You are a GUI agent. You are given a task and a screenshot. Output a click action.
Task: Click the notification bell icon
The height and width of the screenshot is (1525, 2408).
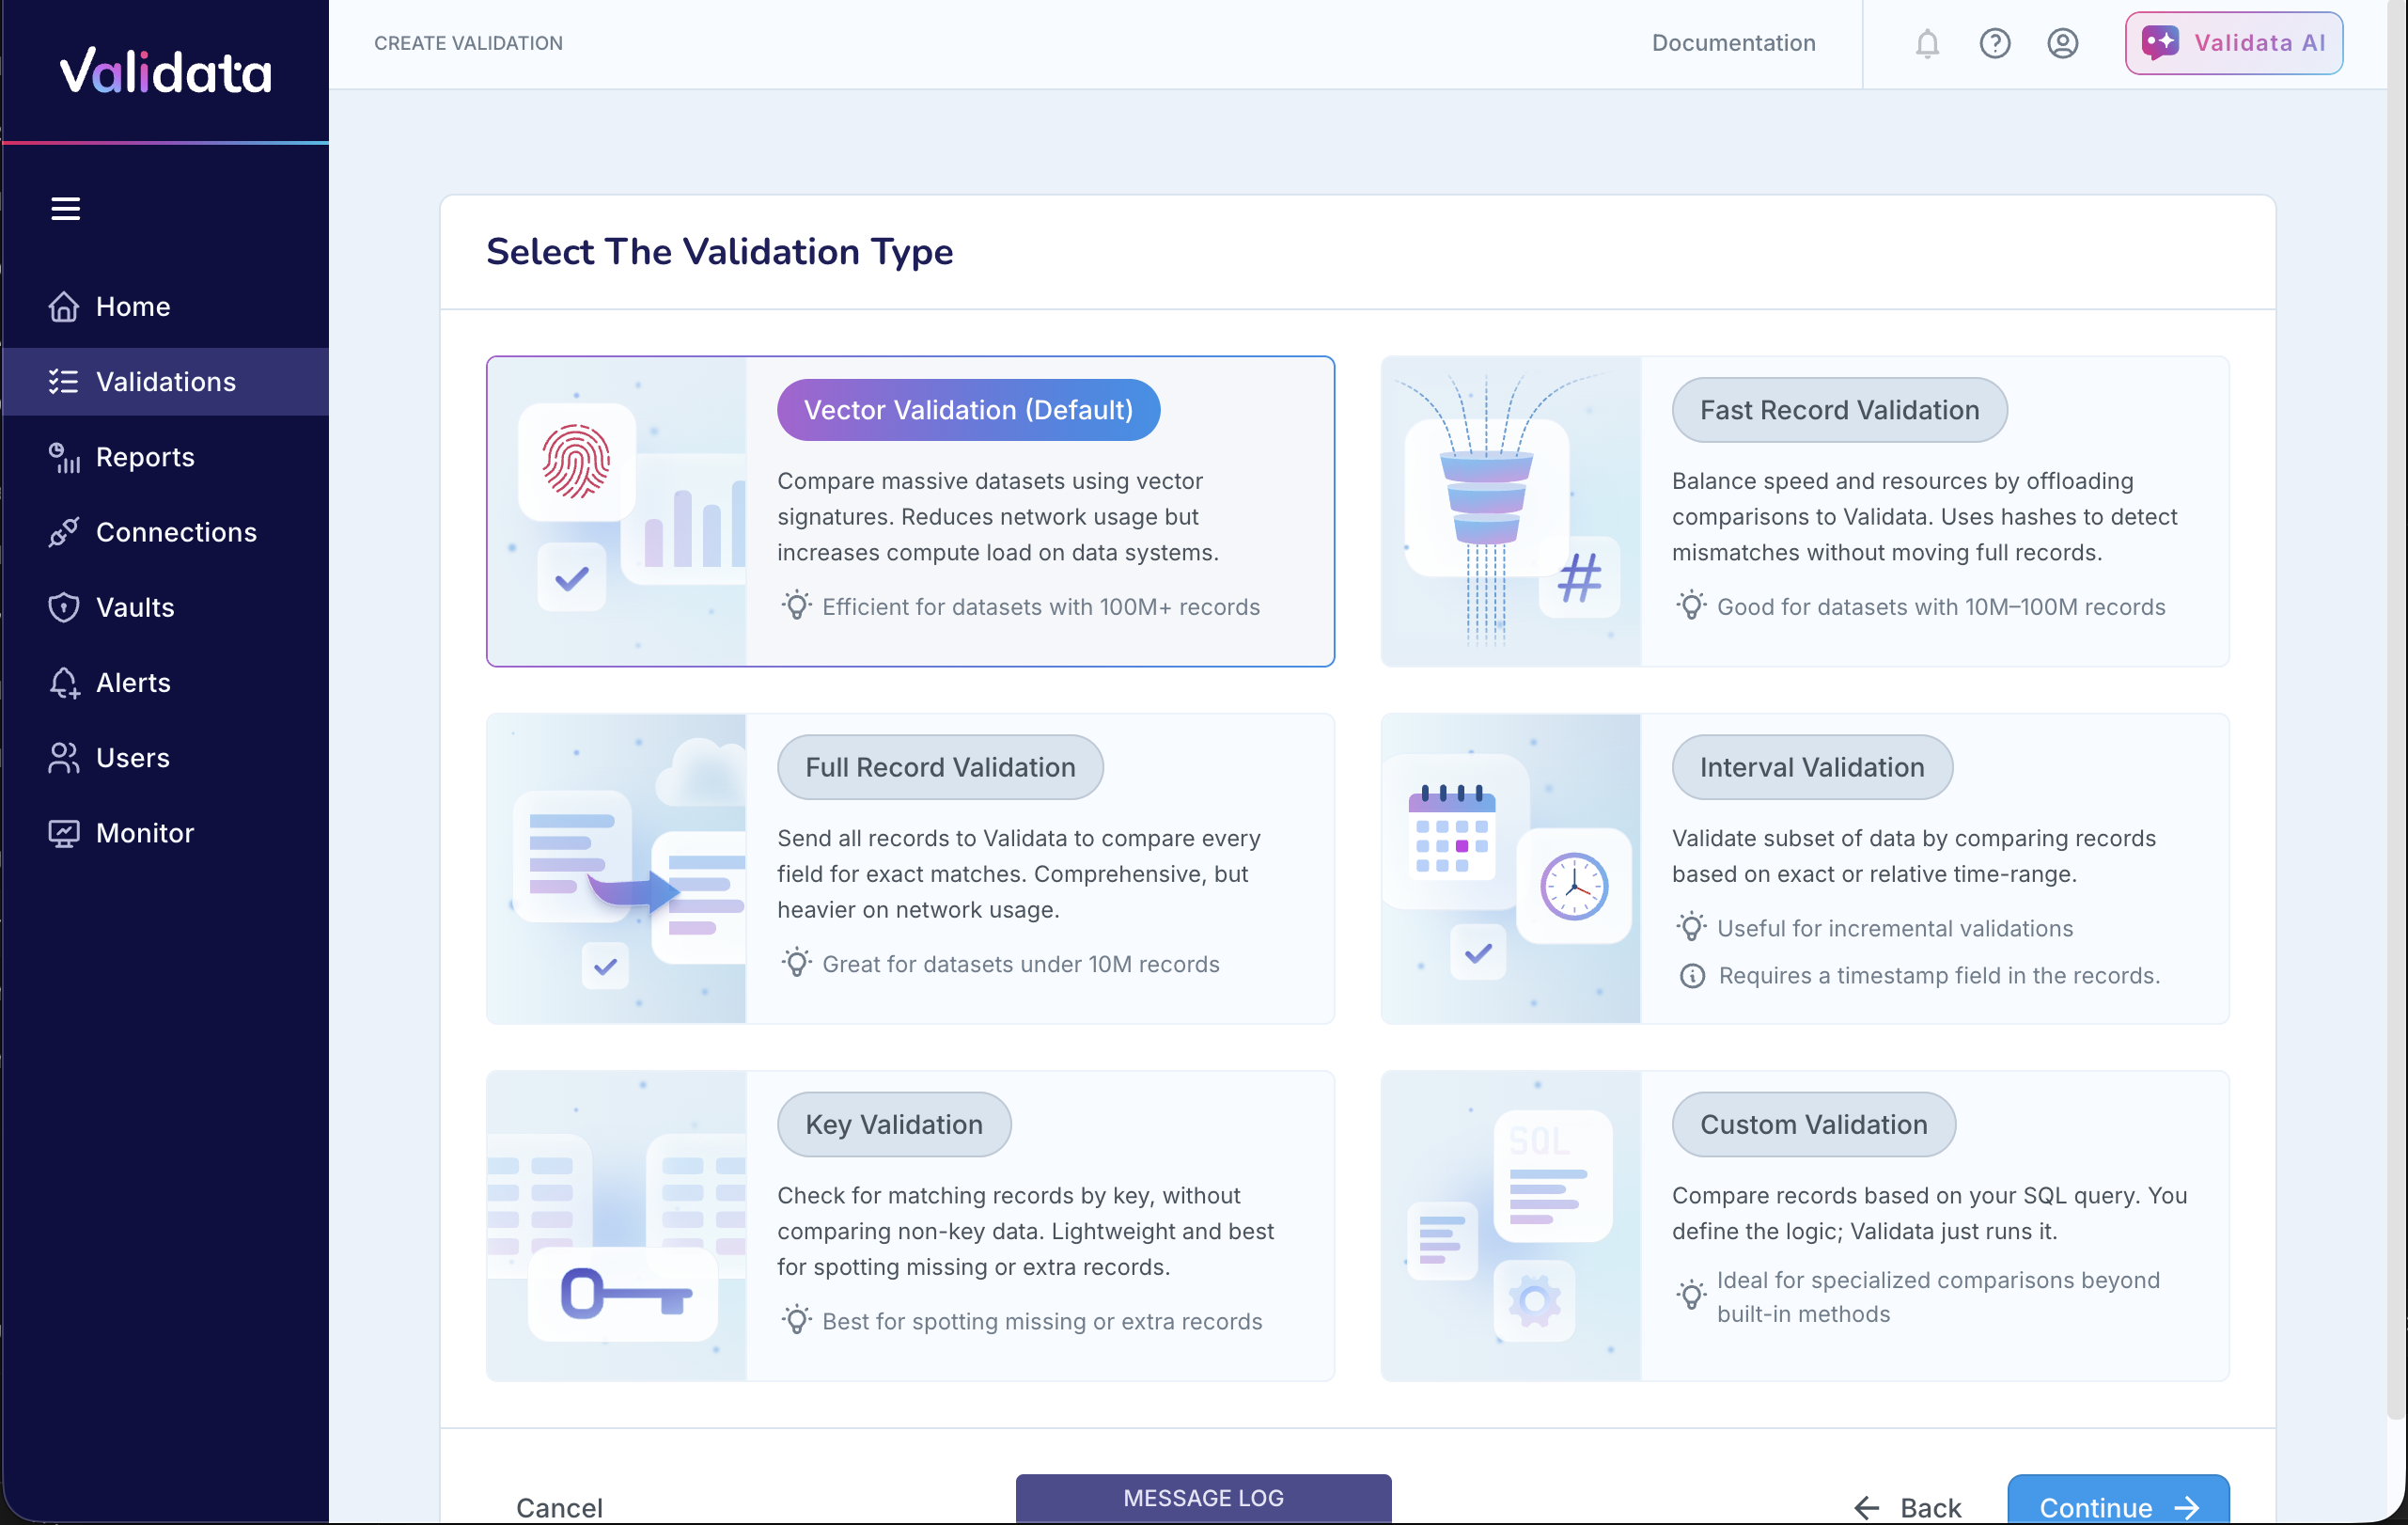coord(1927,43)
